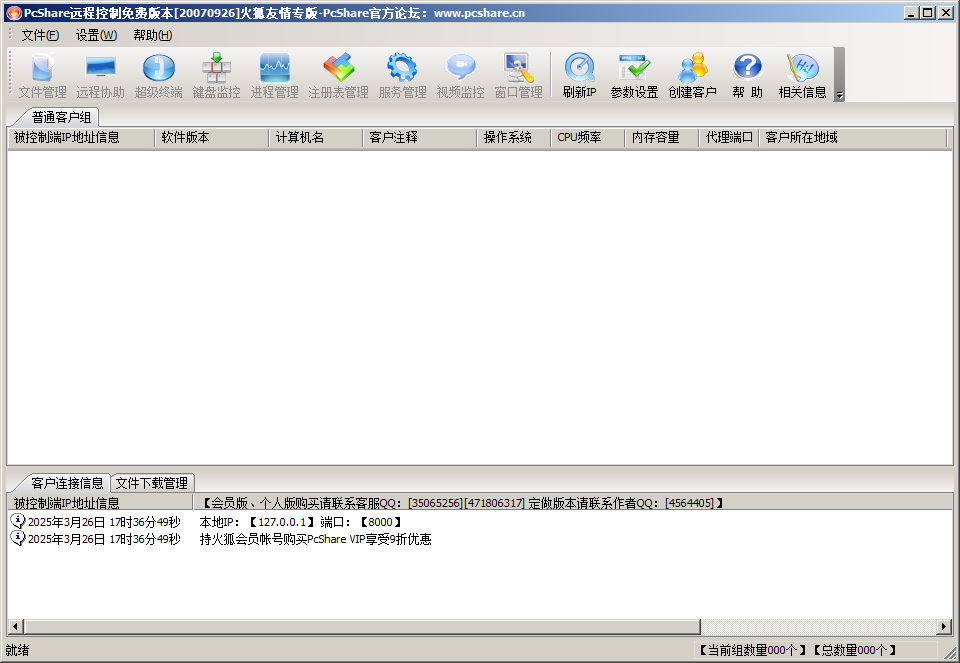Open 服务管理 service manager
The width and height of the screenshot is (960, 663).
(x=402, y=76)
